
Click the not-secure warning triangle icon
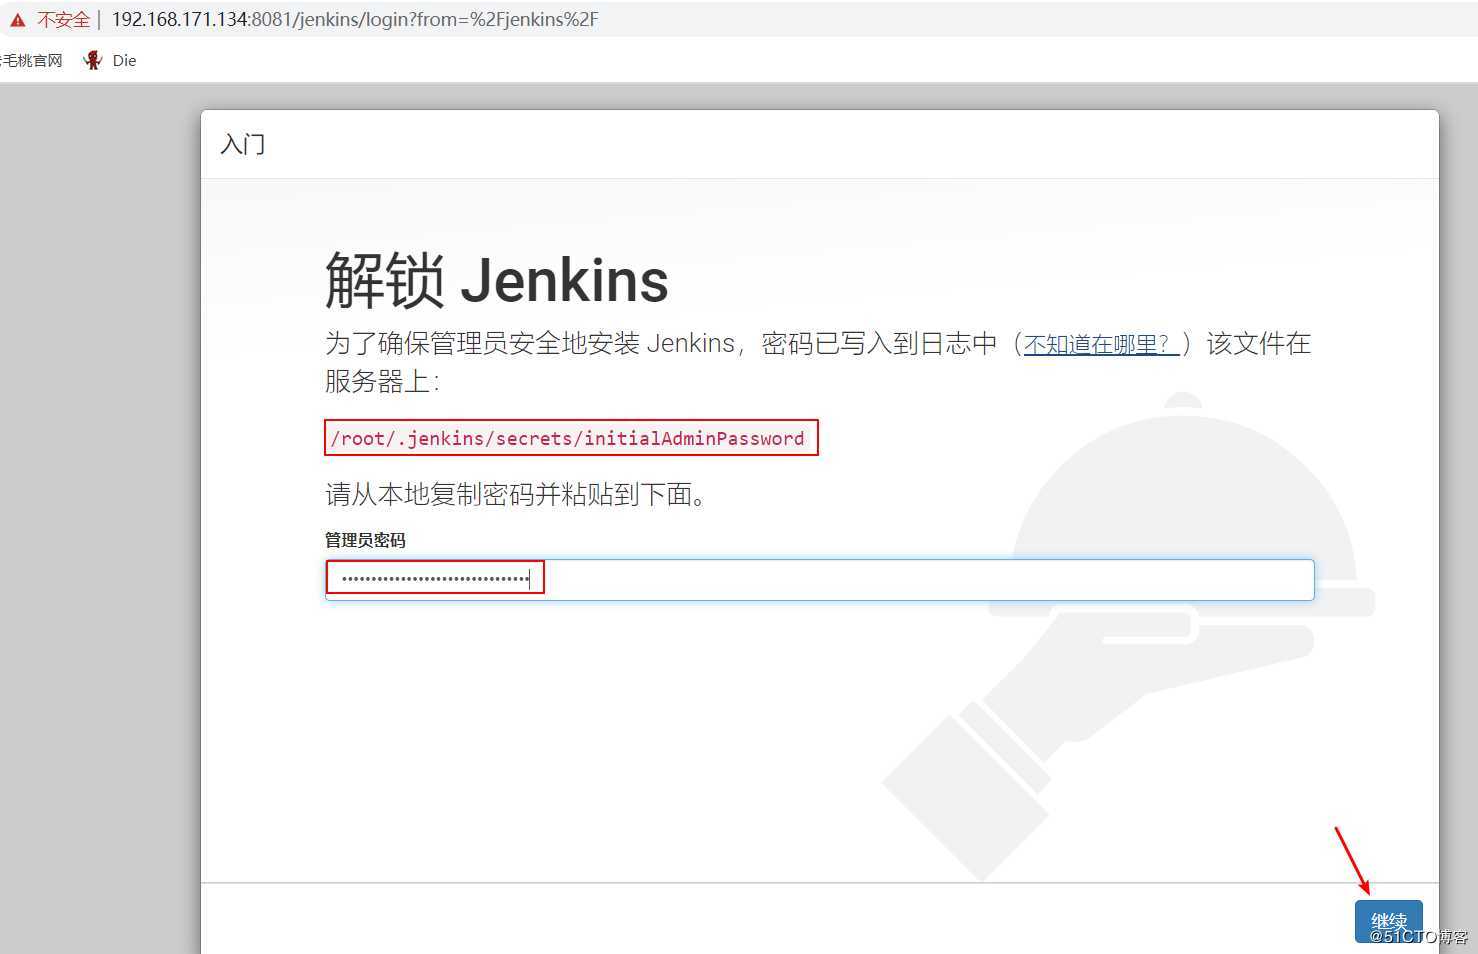click(17, 20)
